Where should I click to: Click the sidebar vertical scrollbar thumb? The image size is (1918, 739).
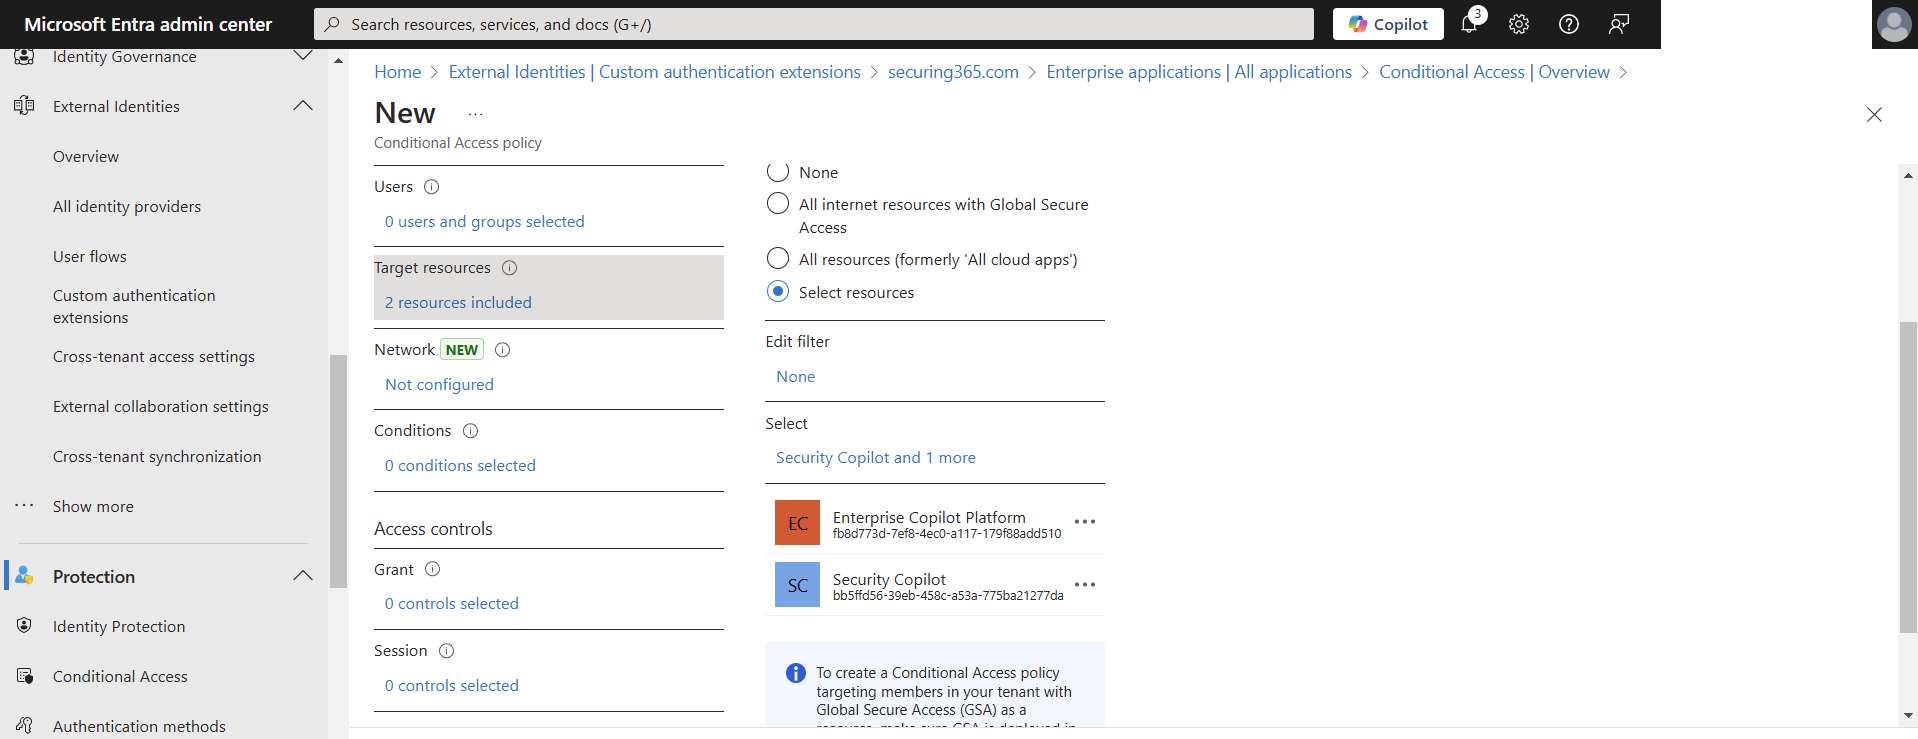click(x=338, y=470)
